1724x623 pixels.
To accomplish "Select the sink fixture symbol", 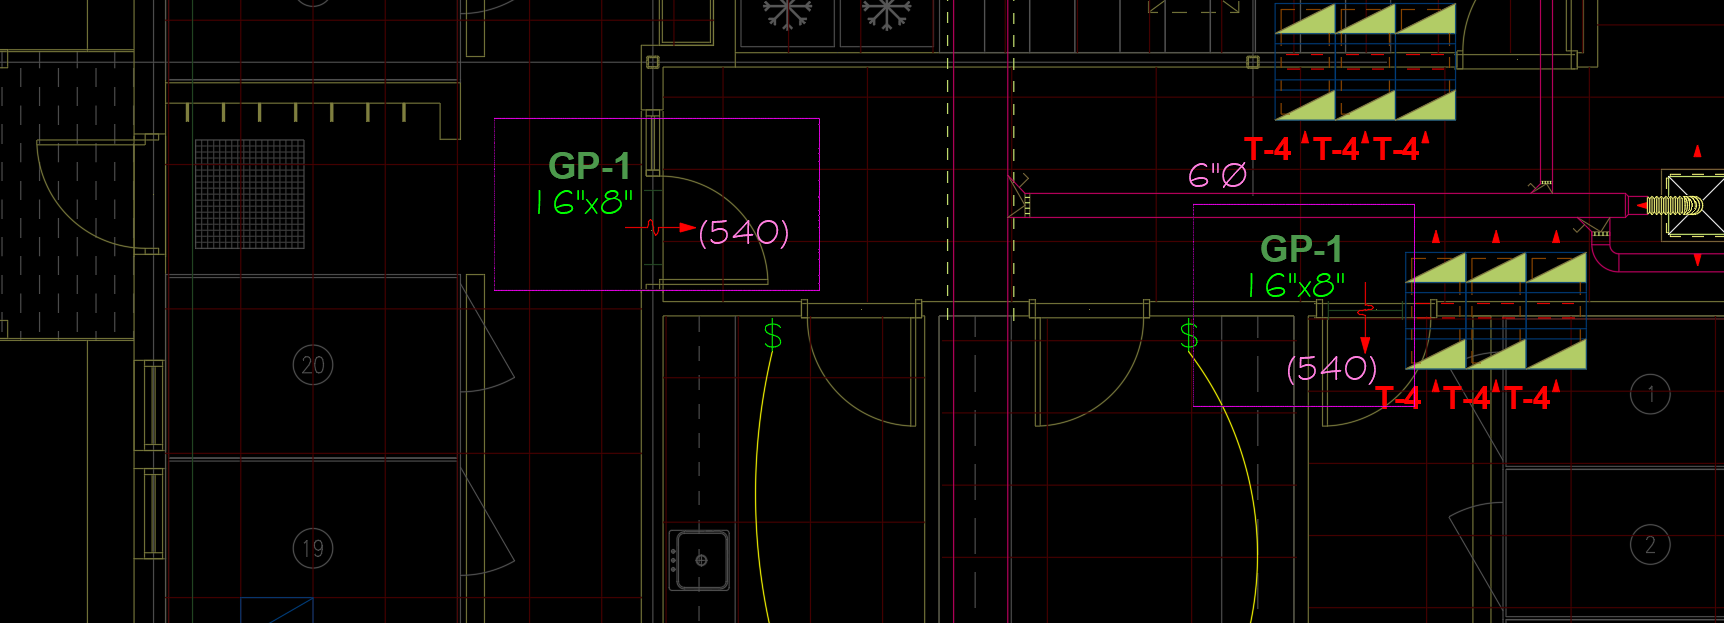I will click(699, 560).
